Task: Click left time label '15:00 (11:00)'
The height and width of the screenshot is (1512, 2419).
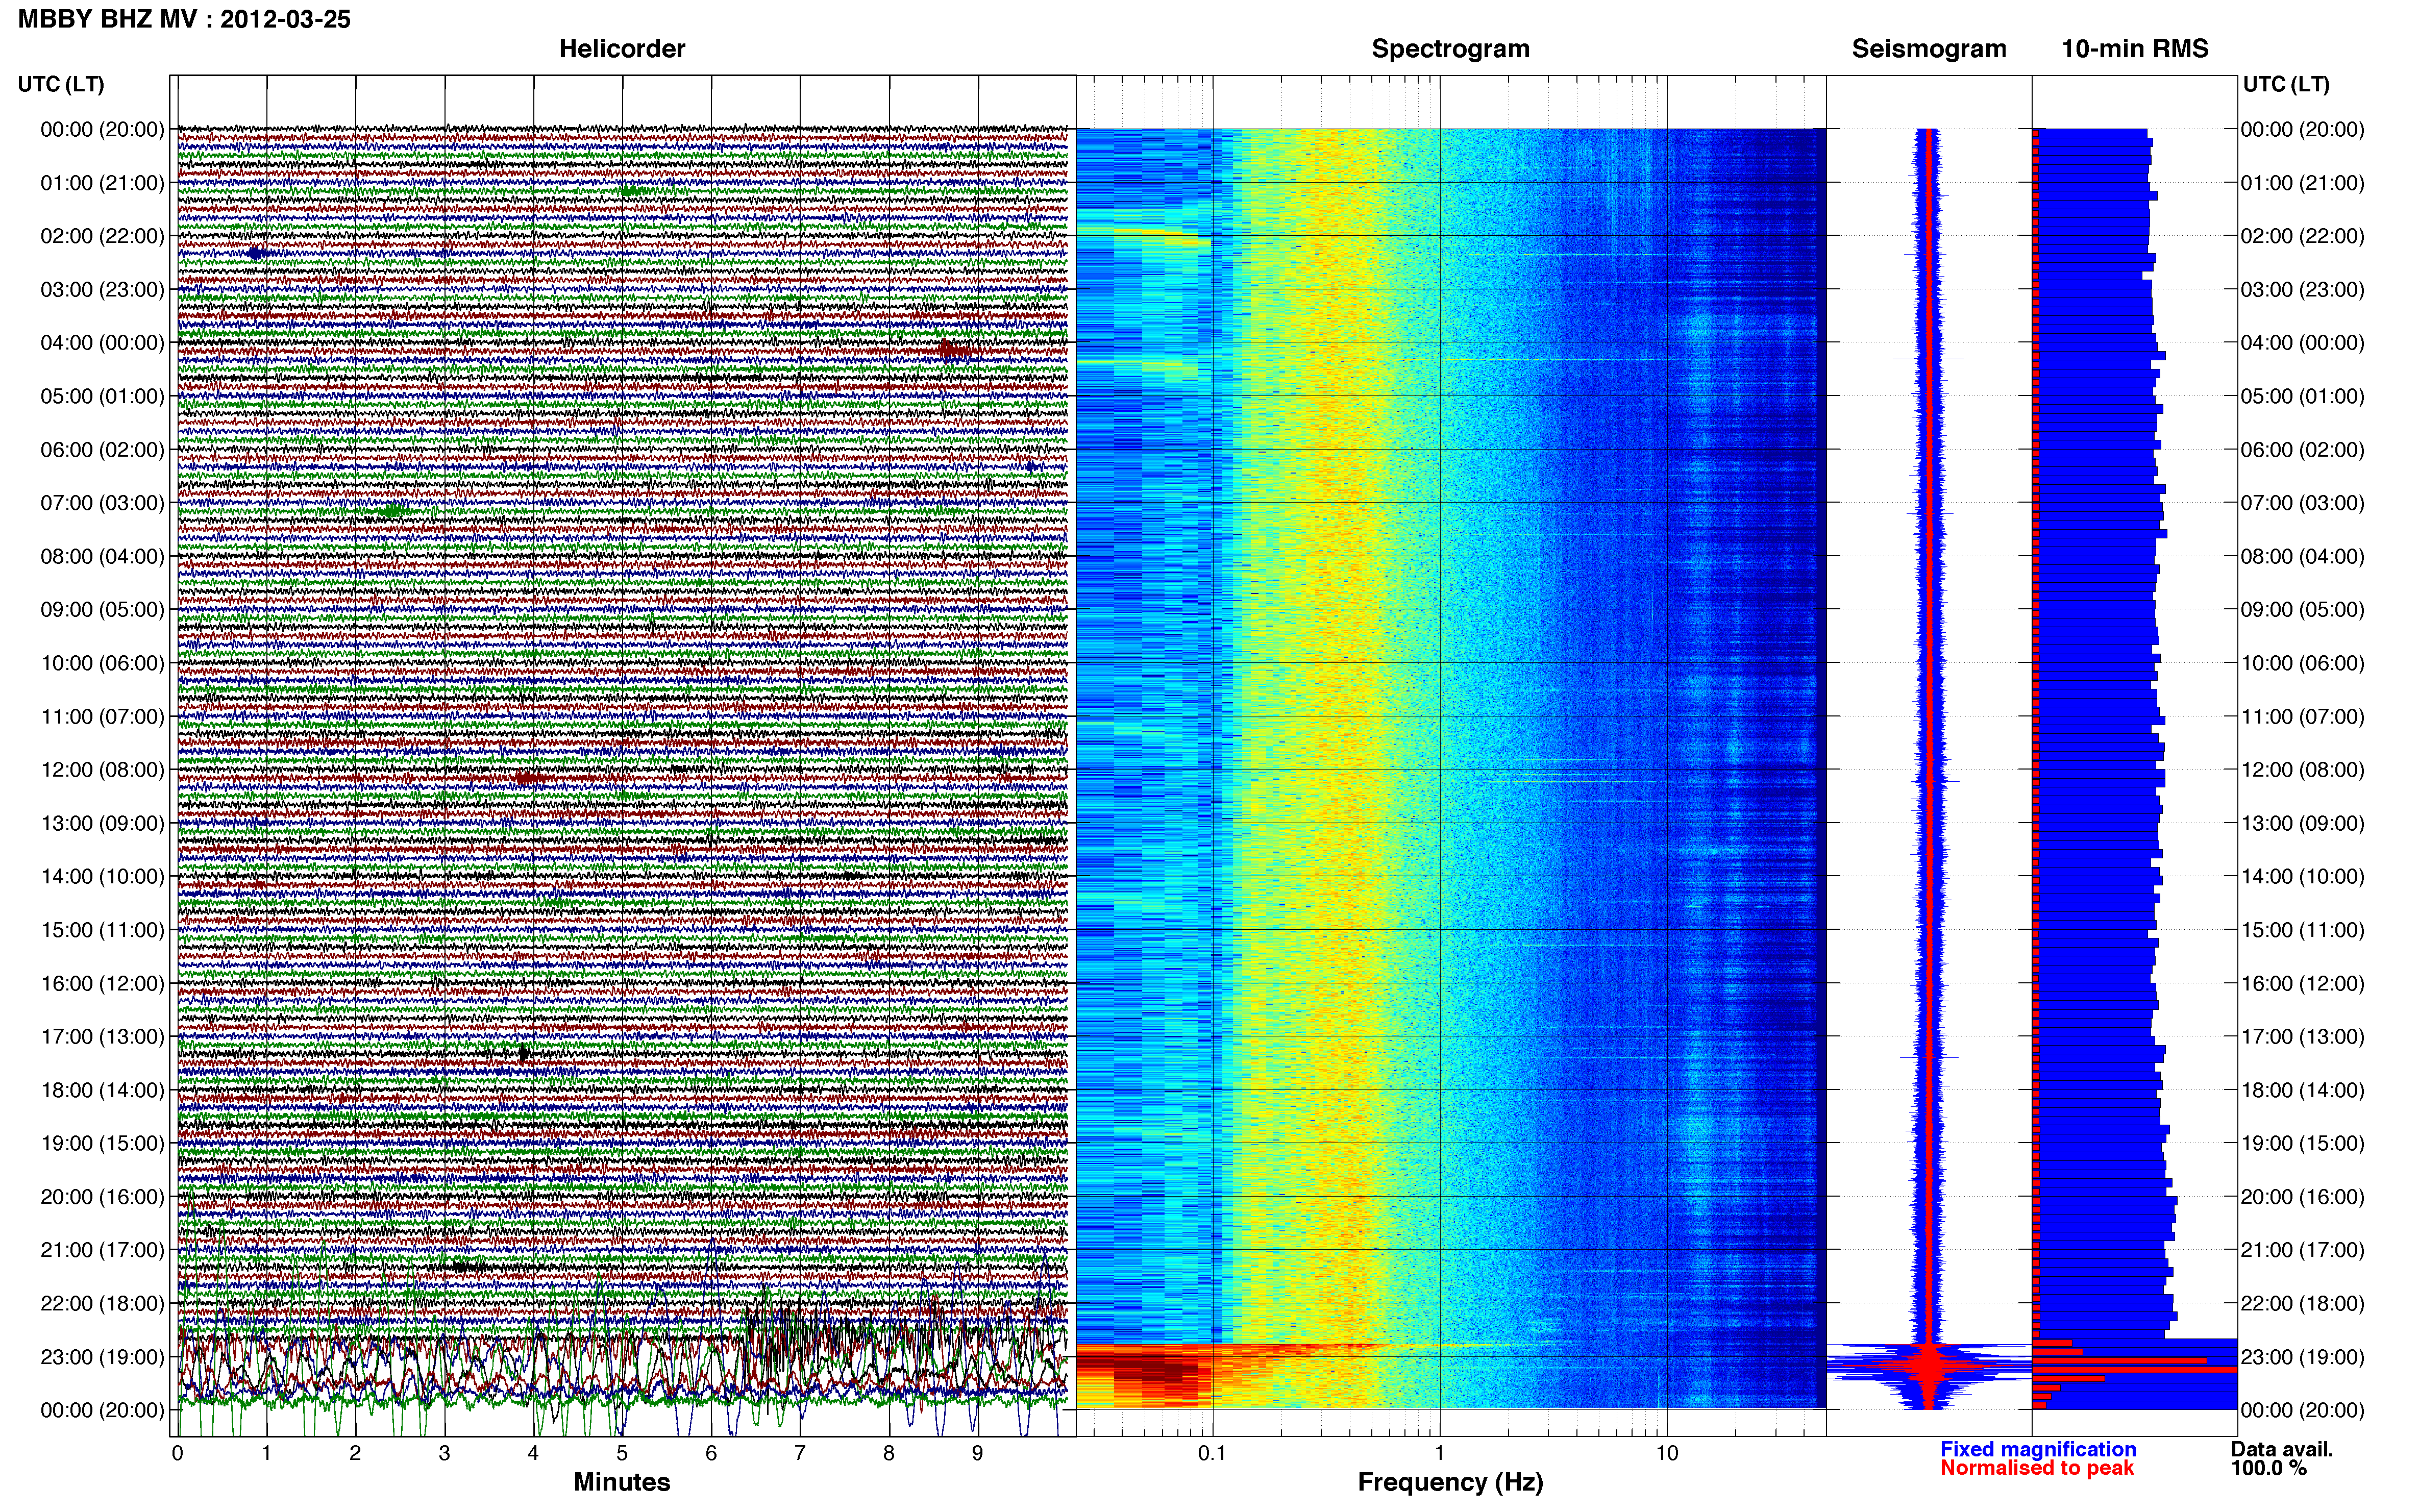Action: click(102, 930)
